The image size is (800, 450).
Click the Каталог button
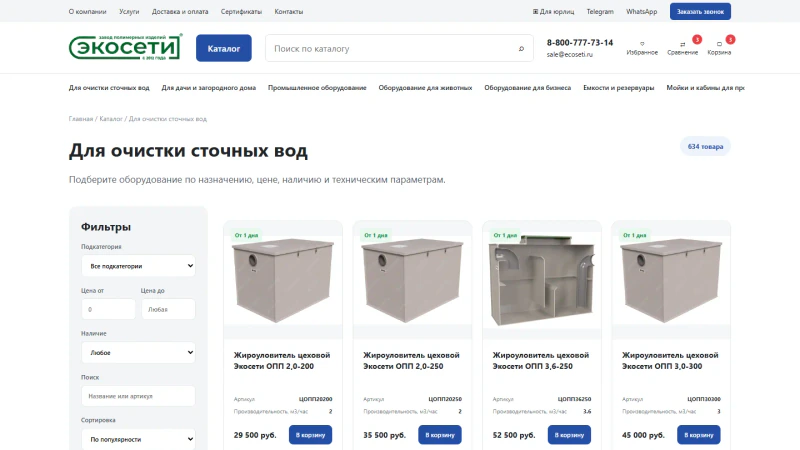click(x=223, y=48)
